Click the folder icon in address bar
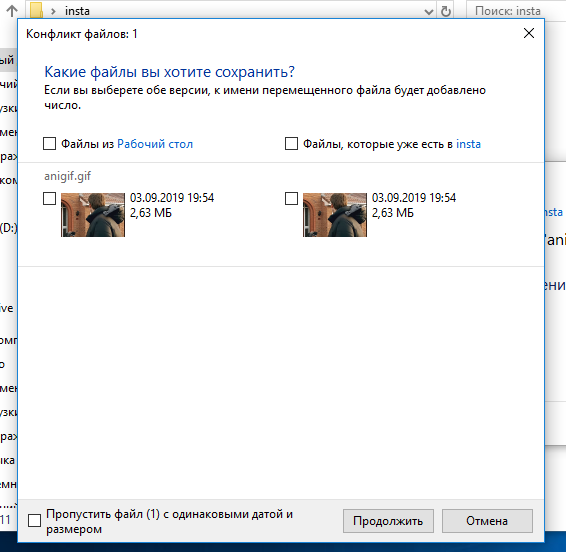Screen dimensions: 566x552 36,10
